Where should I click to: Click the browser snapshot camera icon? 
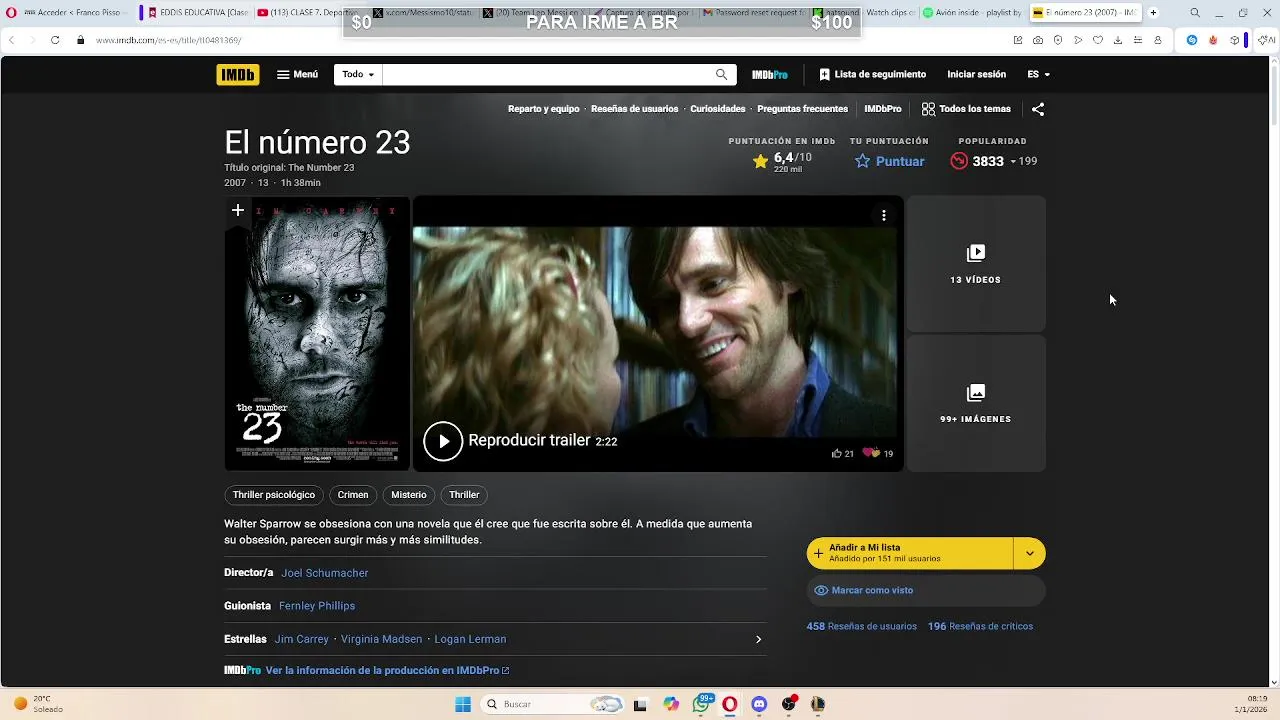click(x=1038, y=40)
